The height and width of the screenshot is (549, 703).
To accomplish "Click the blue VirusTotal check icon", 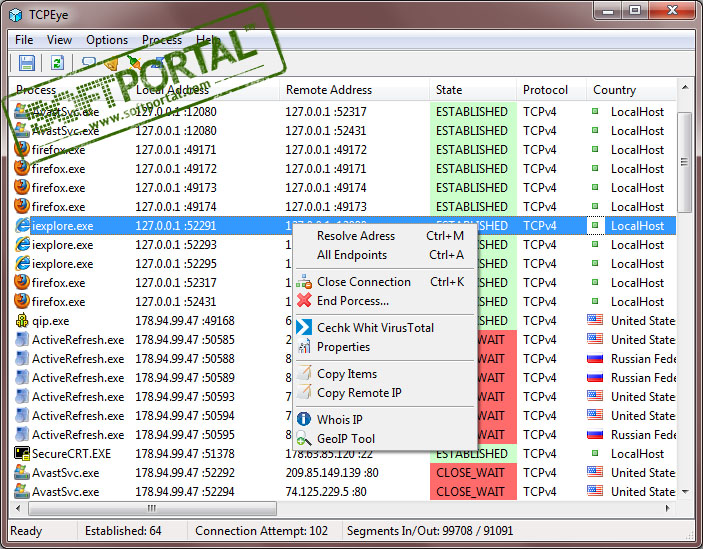I will 304,327.
